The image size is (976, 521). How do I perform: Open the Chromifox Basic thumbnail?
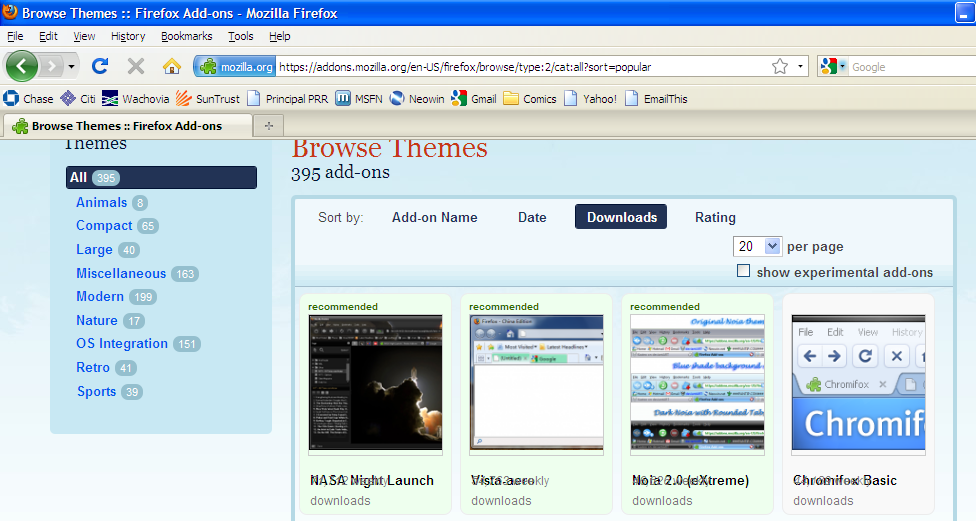[x=858, y=383]
